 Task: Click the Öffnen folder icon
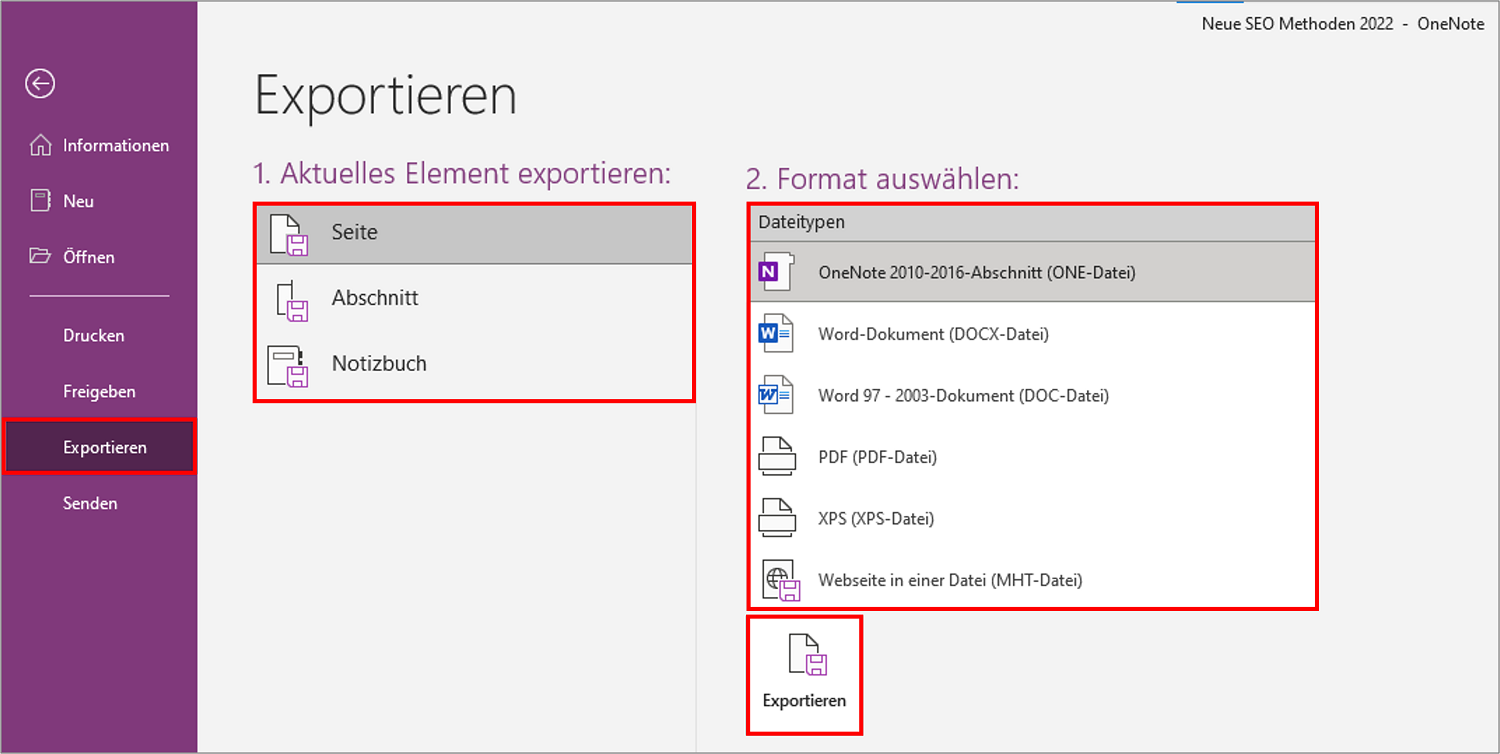40,257
